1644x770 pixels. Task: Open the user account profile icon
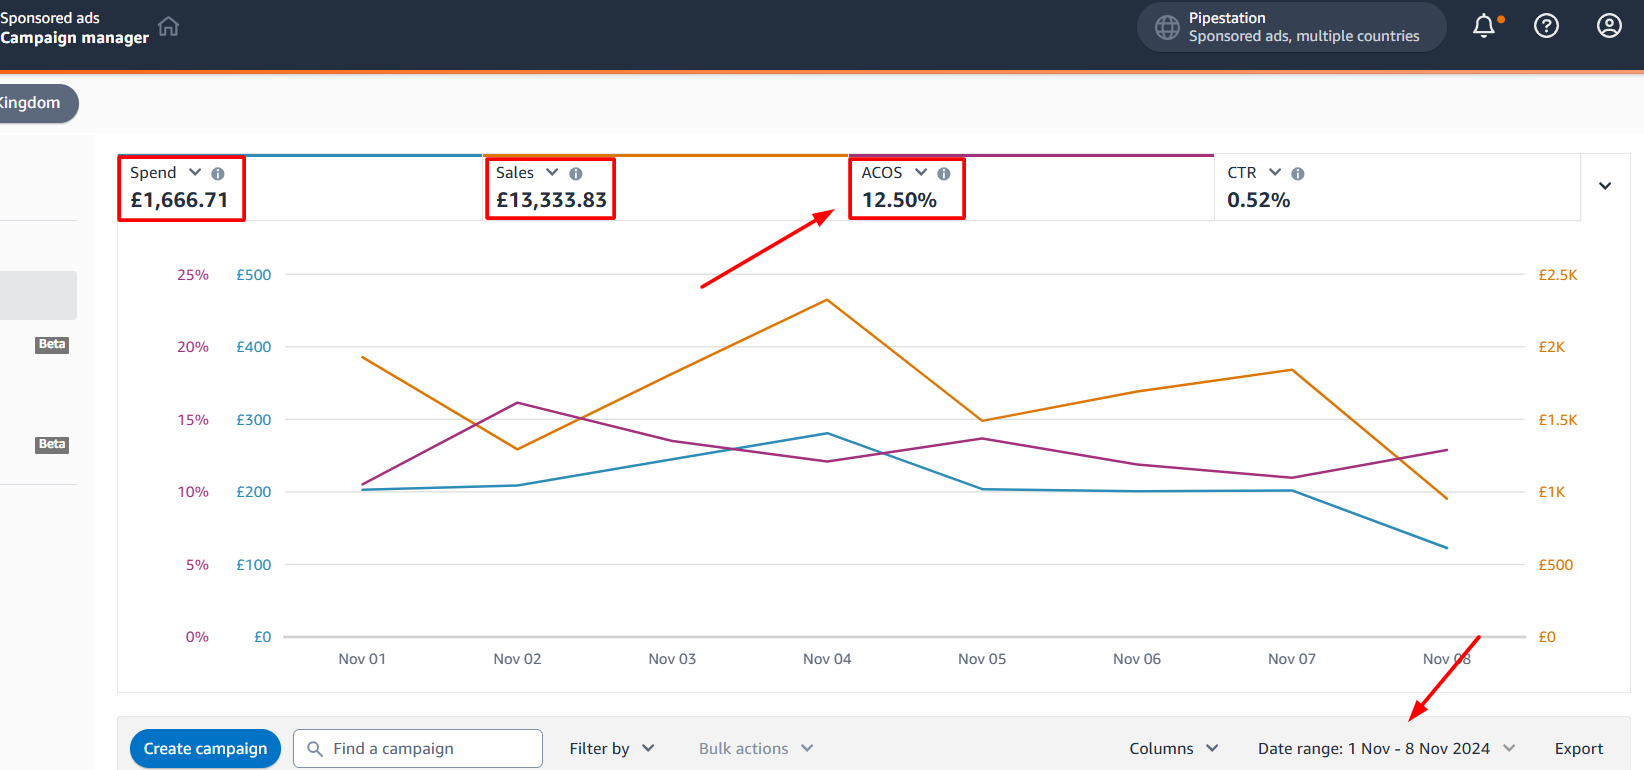[x=1609, y=26]
